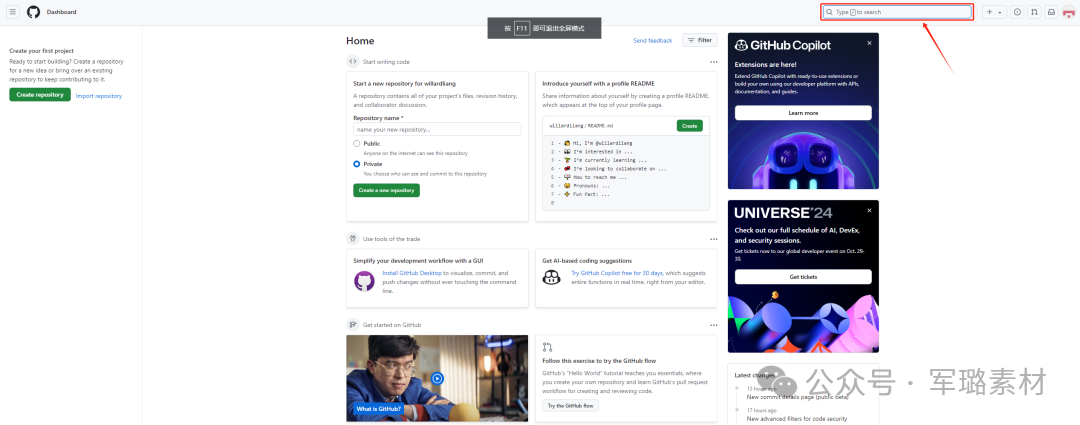Viewport: 1080px width, 425px height.
Task: Select the Public radio button
Action: click(x=357, y=143)
